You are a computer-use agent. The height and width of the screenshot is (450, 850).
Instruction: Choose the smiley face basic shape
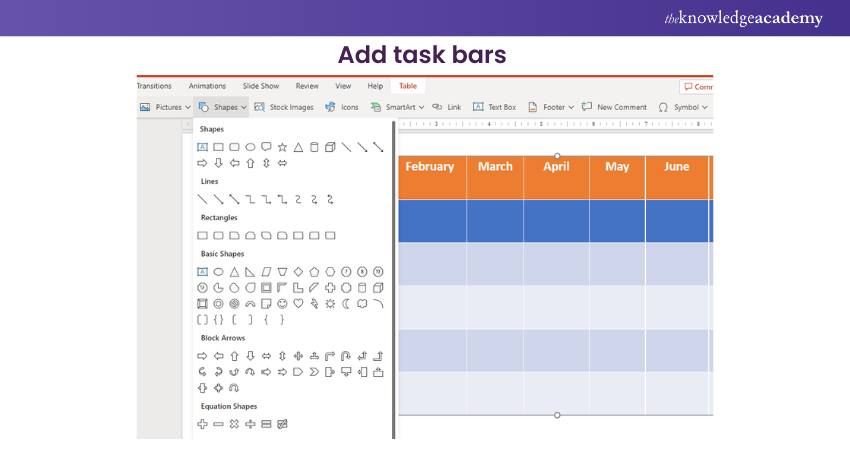pyautogui.click(x=282, y=303)
